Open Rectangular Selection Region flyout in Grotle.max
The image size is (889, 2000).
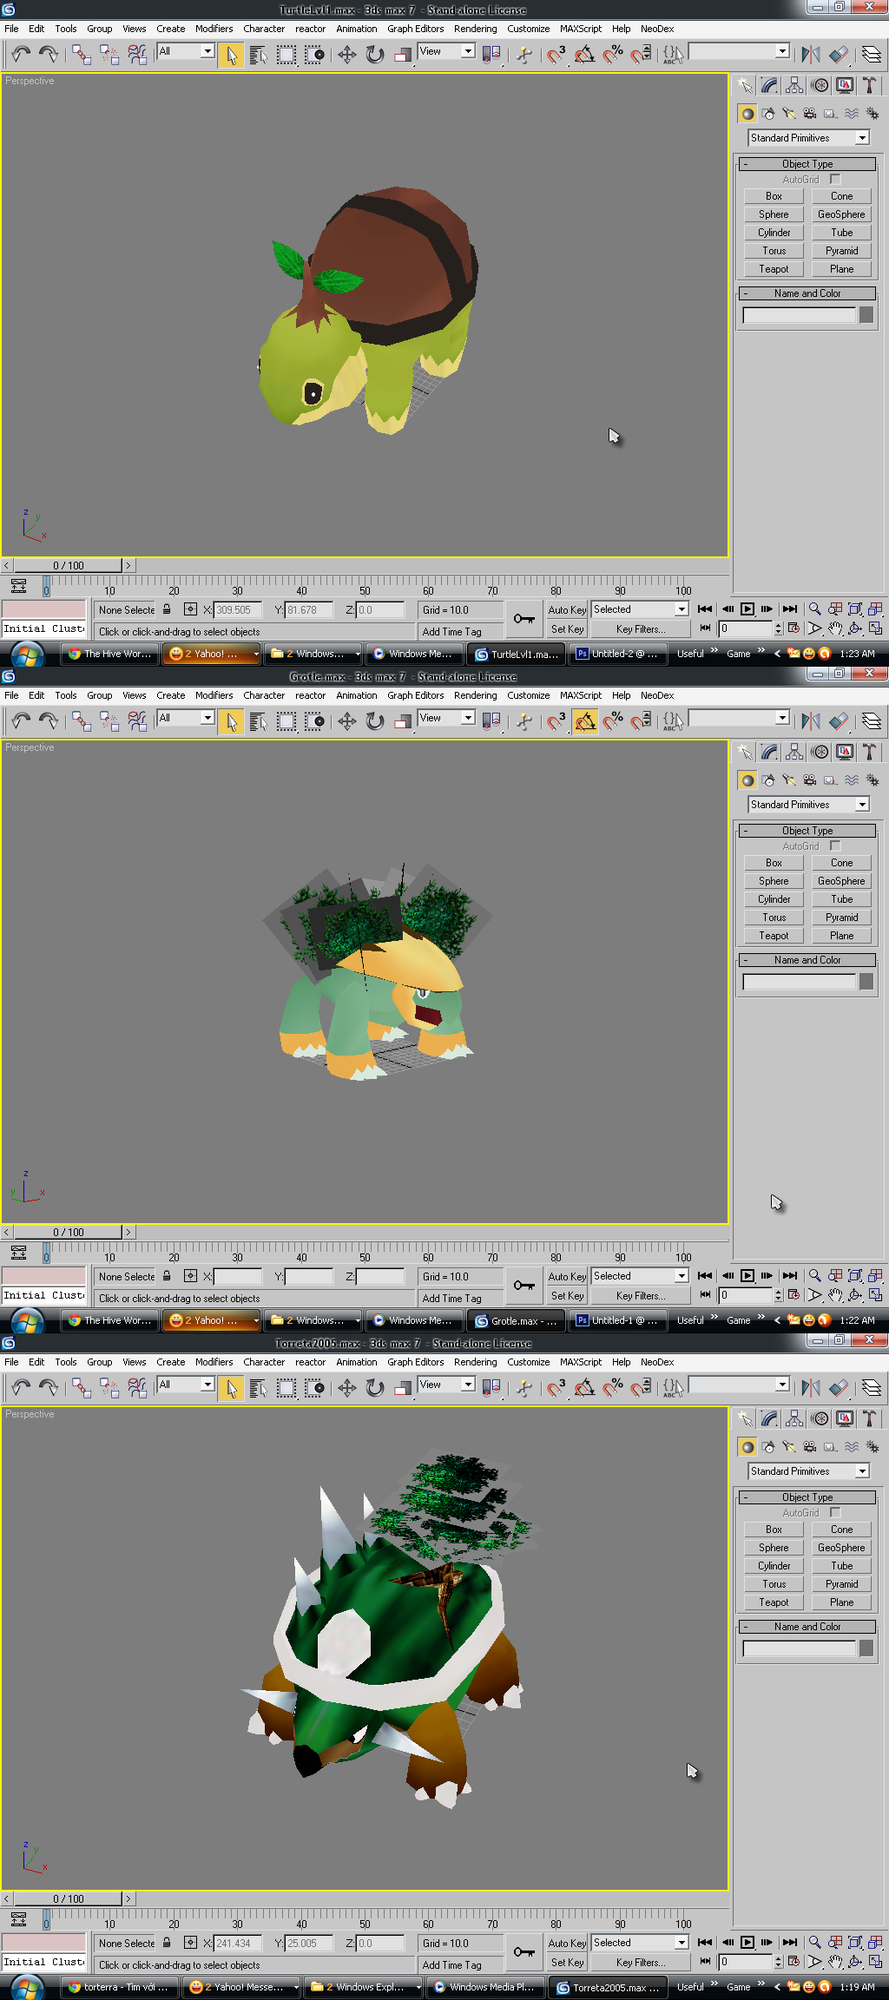click(286, 721)
